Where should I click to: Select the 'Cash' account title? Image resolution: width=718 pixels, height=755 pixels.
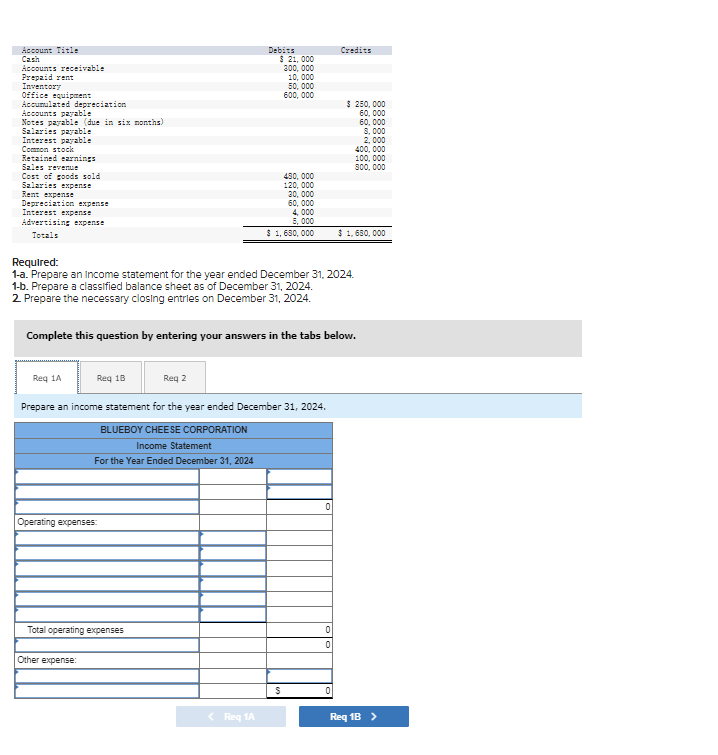pyautogui.click(x=31, y=59)
